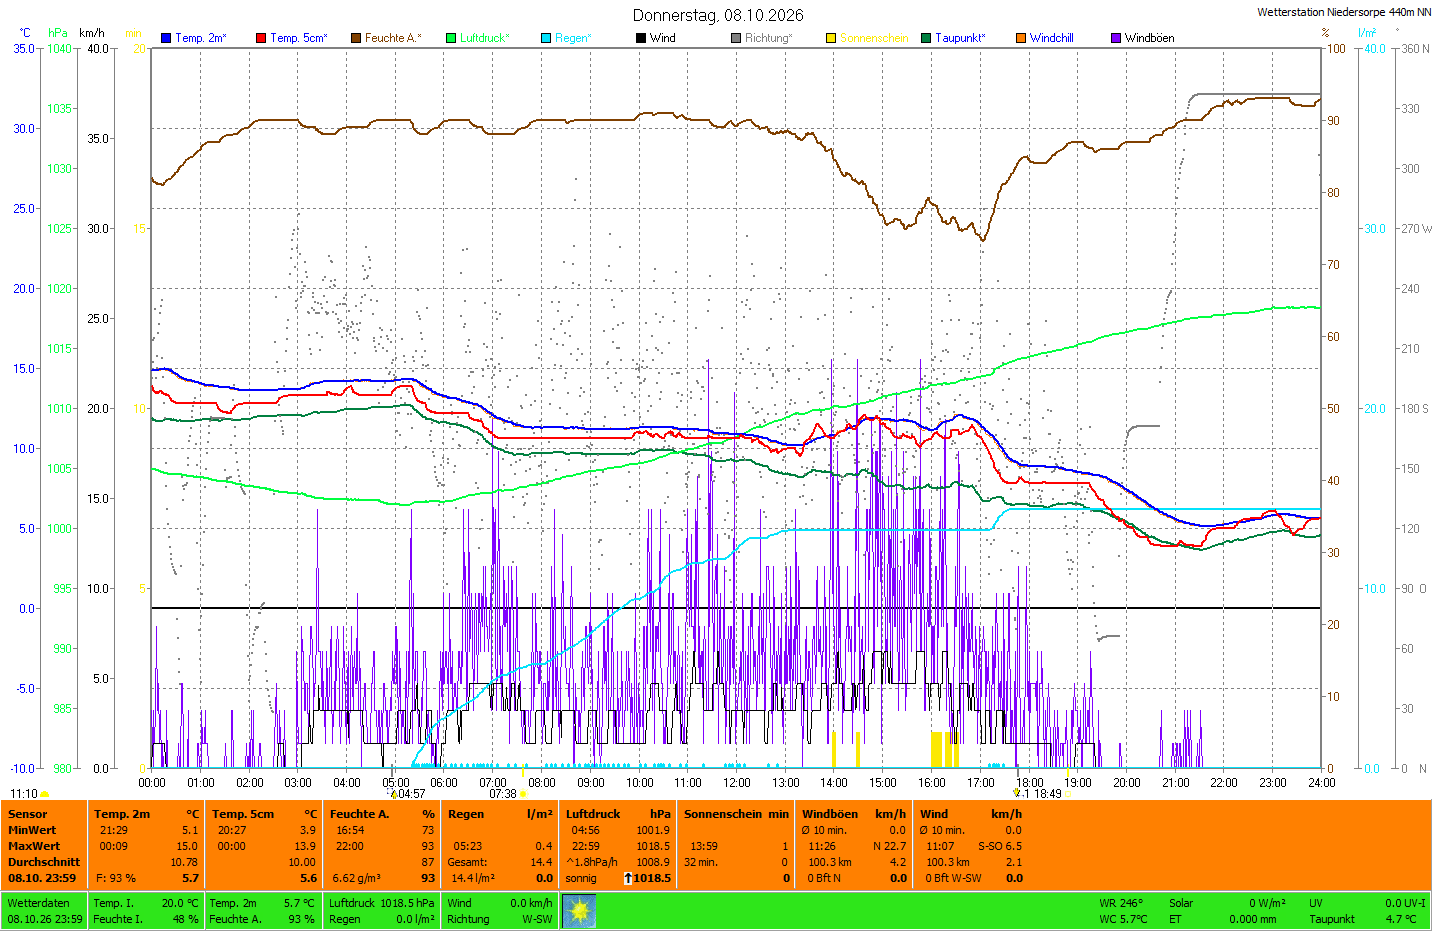Click the sun icon beside 11:10
Viewport: 1432px width, 931px height.
click(44, 794)
